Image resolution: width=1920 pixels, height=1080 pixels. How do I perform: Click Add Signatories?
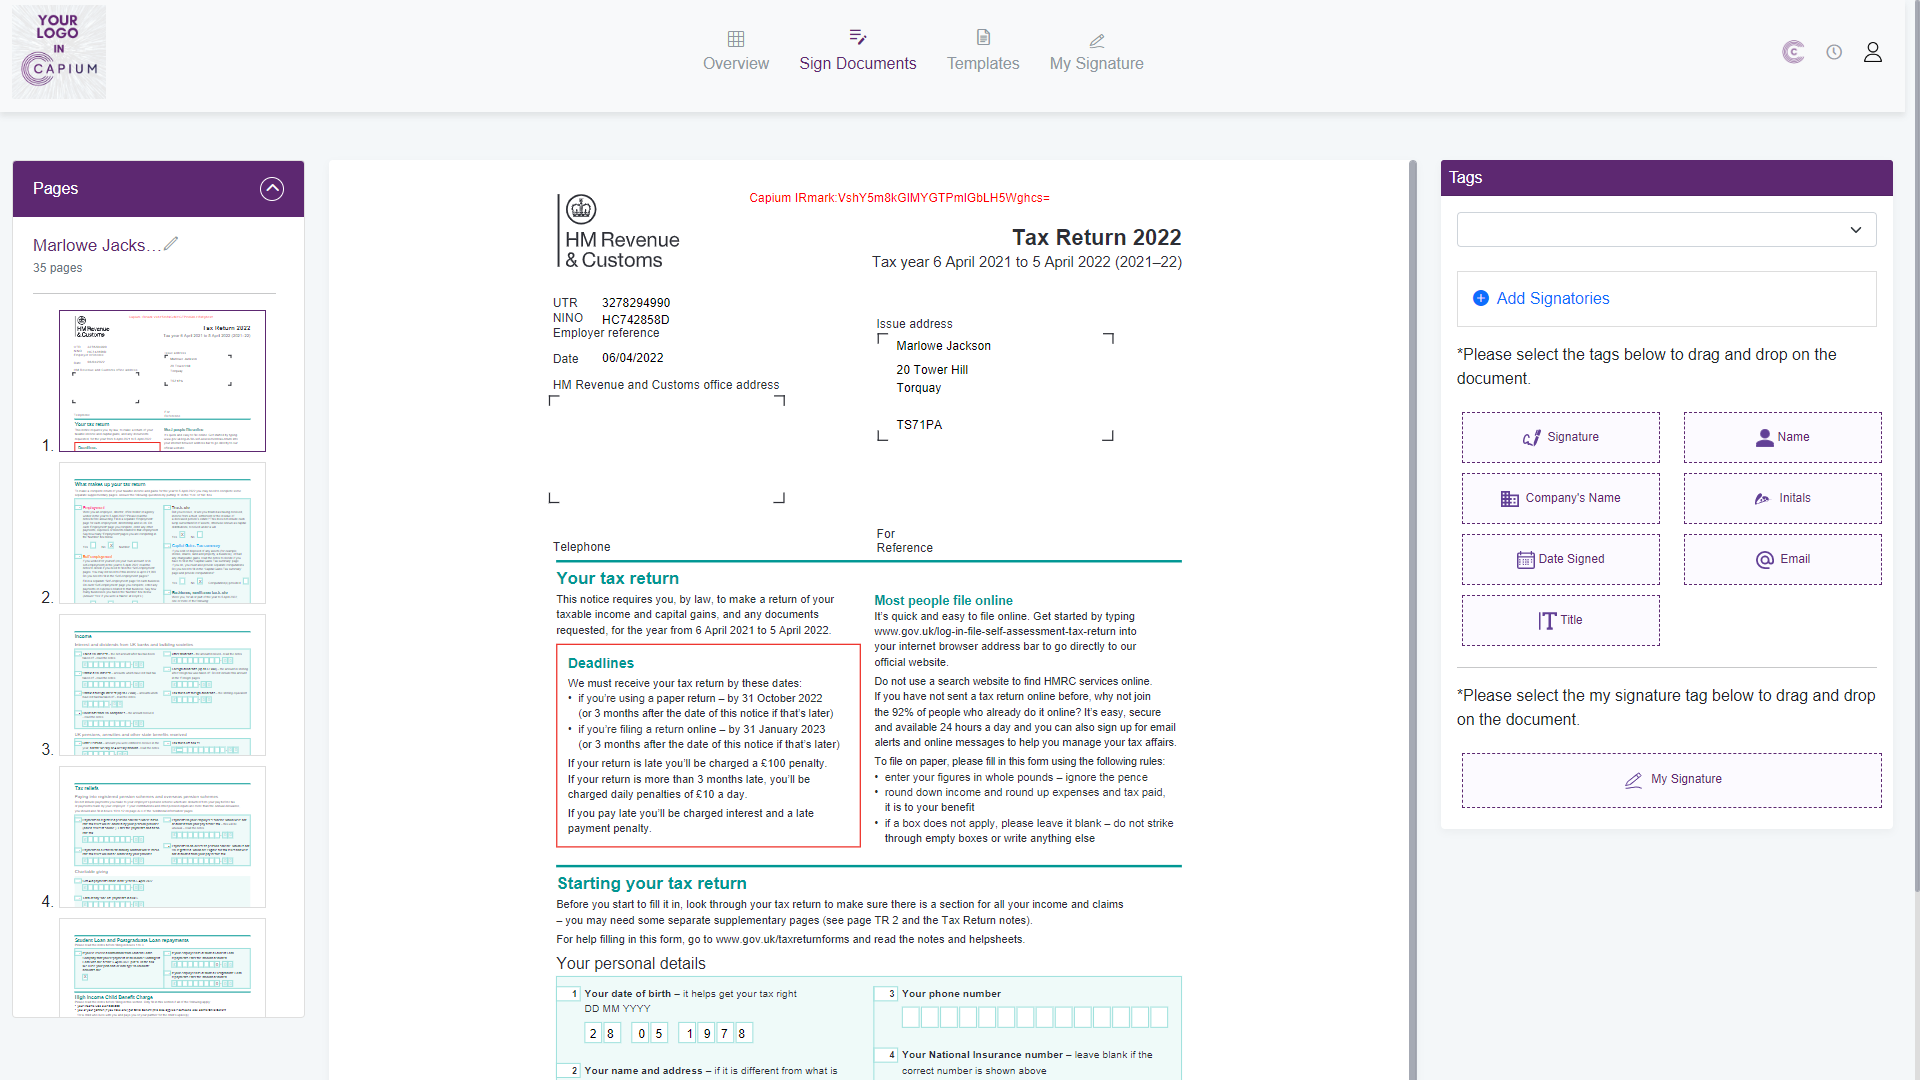1552,298
